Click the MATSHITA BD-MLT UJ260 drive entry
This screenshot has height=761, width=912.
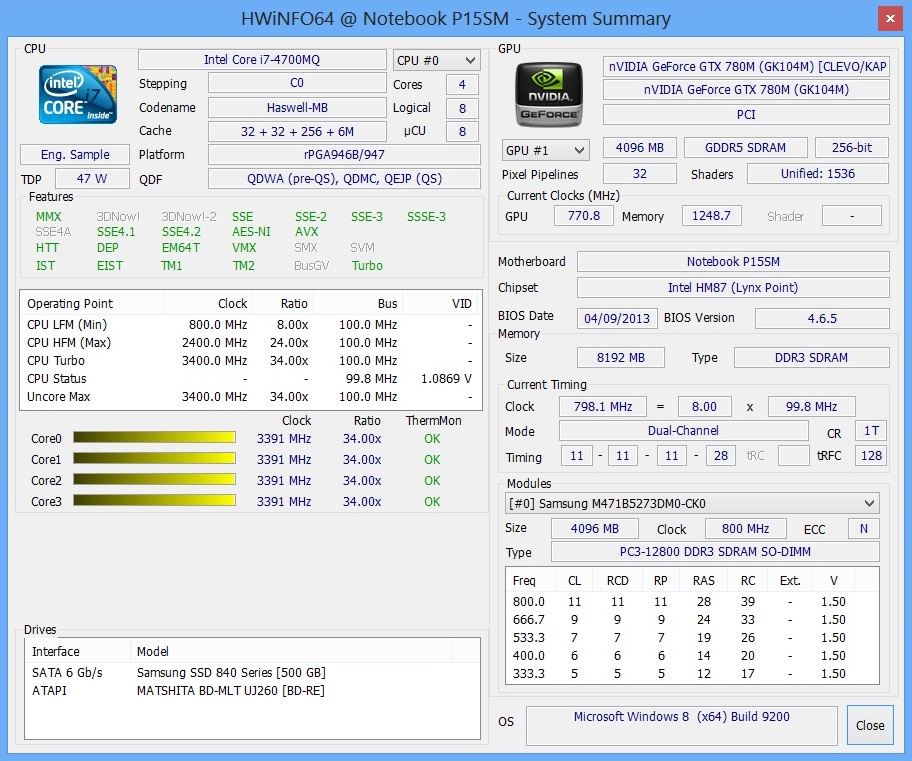click(x=252, y=691)
